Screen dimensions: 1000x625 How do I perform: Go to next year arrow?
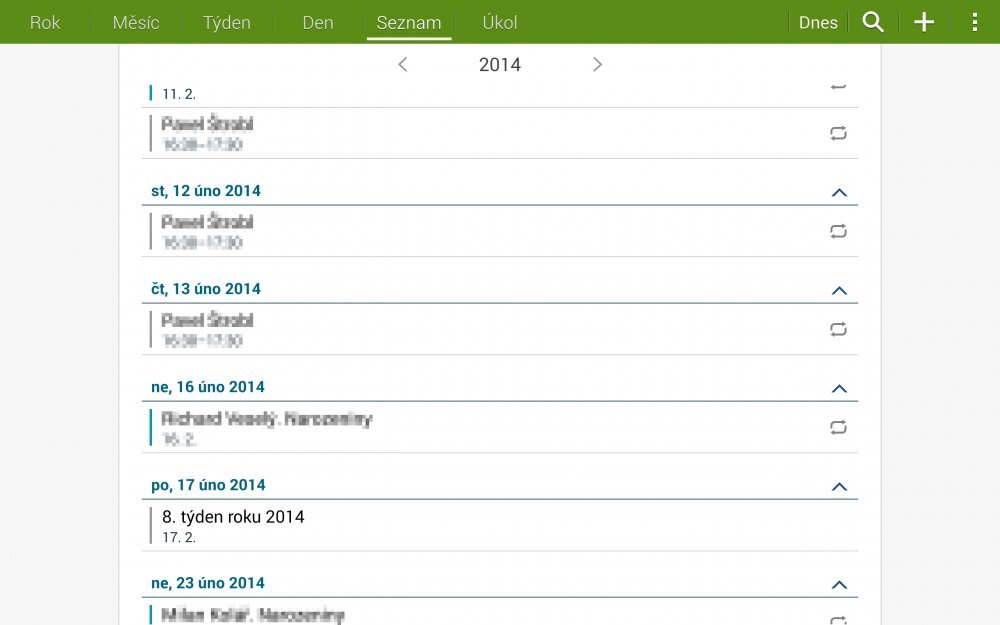point(597,65)
